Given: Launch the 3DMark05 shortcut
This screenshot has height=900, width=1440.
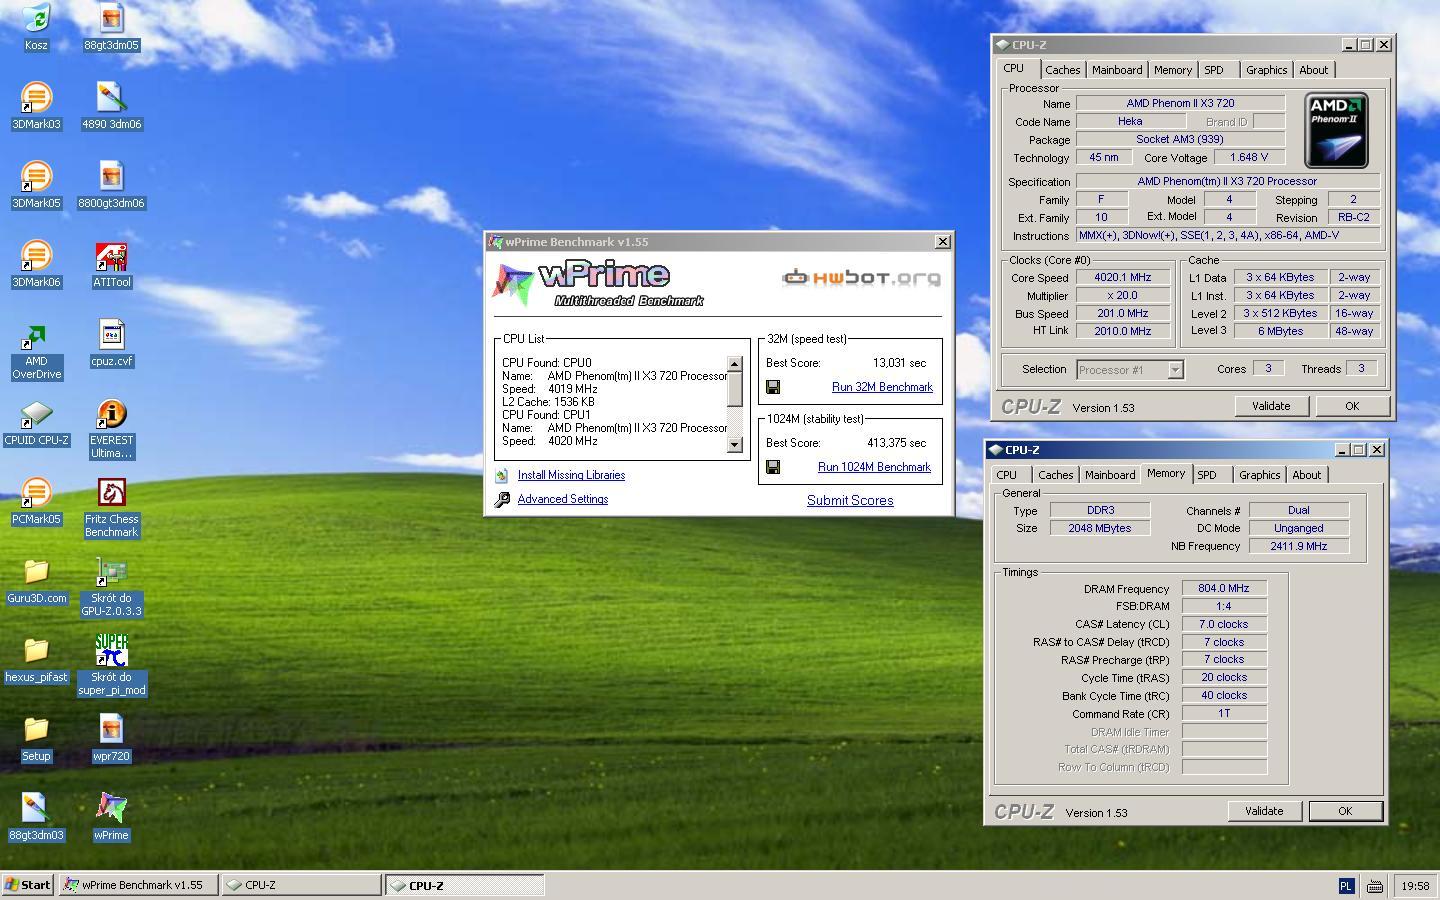Looking at the screenshot, I should pos(36,184).
